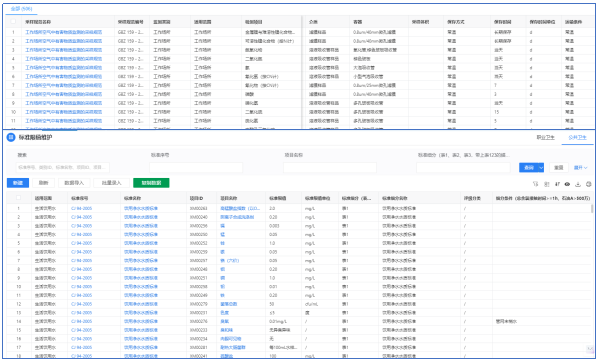The image size is (597, 360).
Task: Open the 耐热大肠菌群 item link in row 17
Action: pos(233,347)
